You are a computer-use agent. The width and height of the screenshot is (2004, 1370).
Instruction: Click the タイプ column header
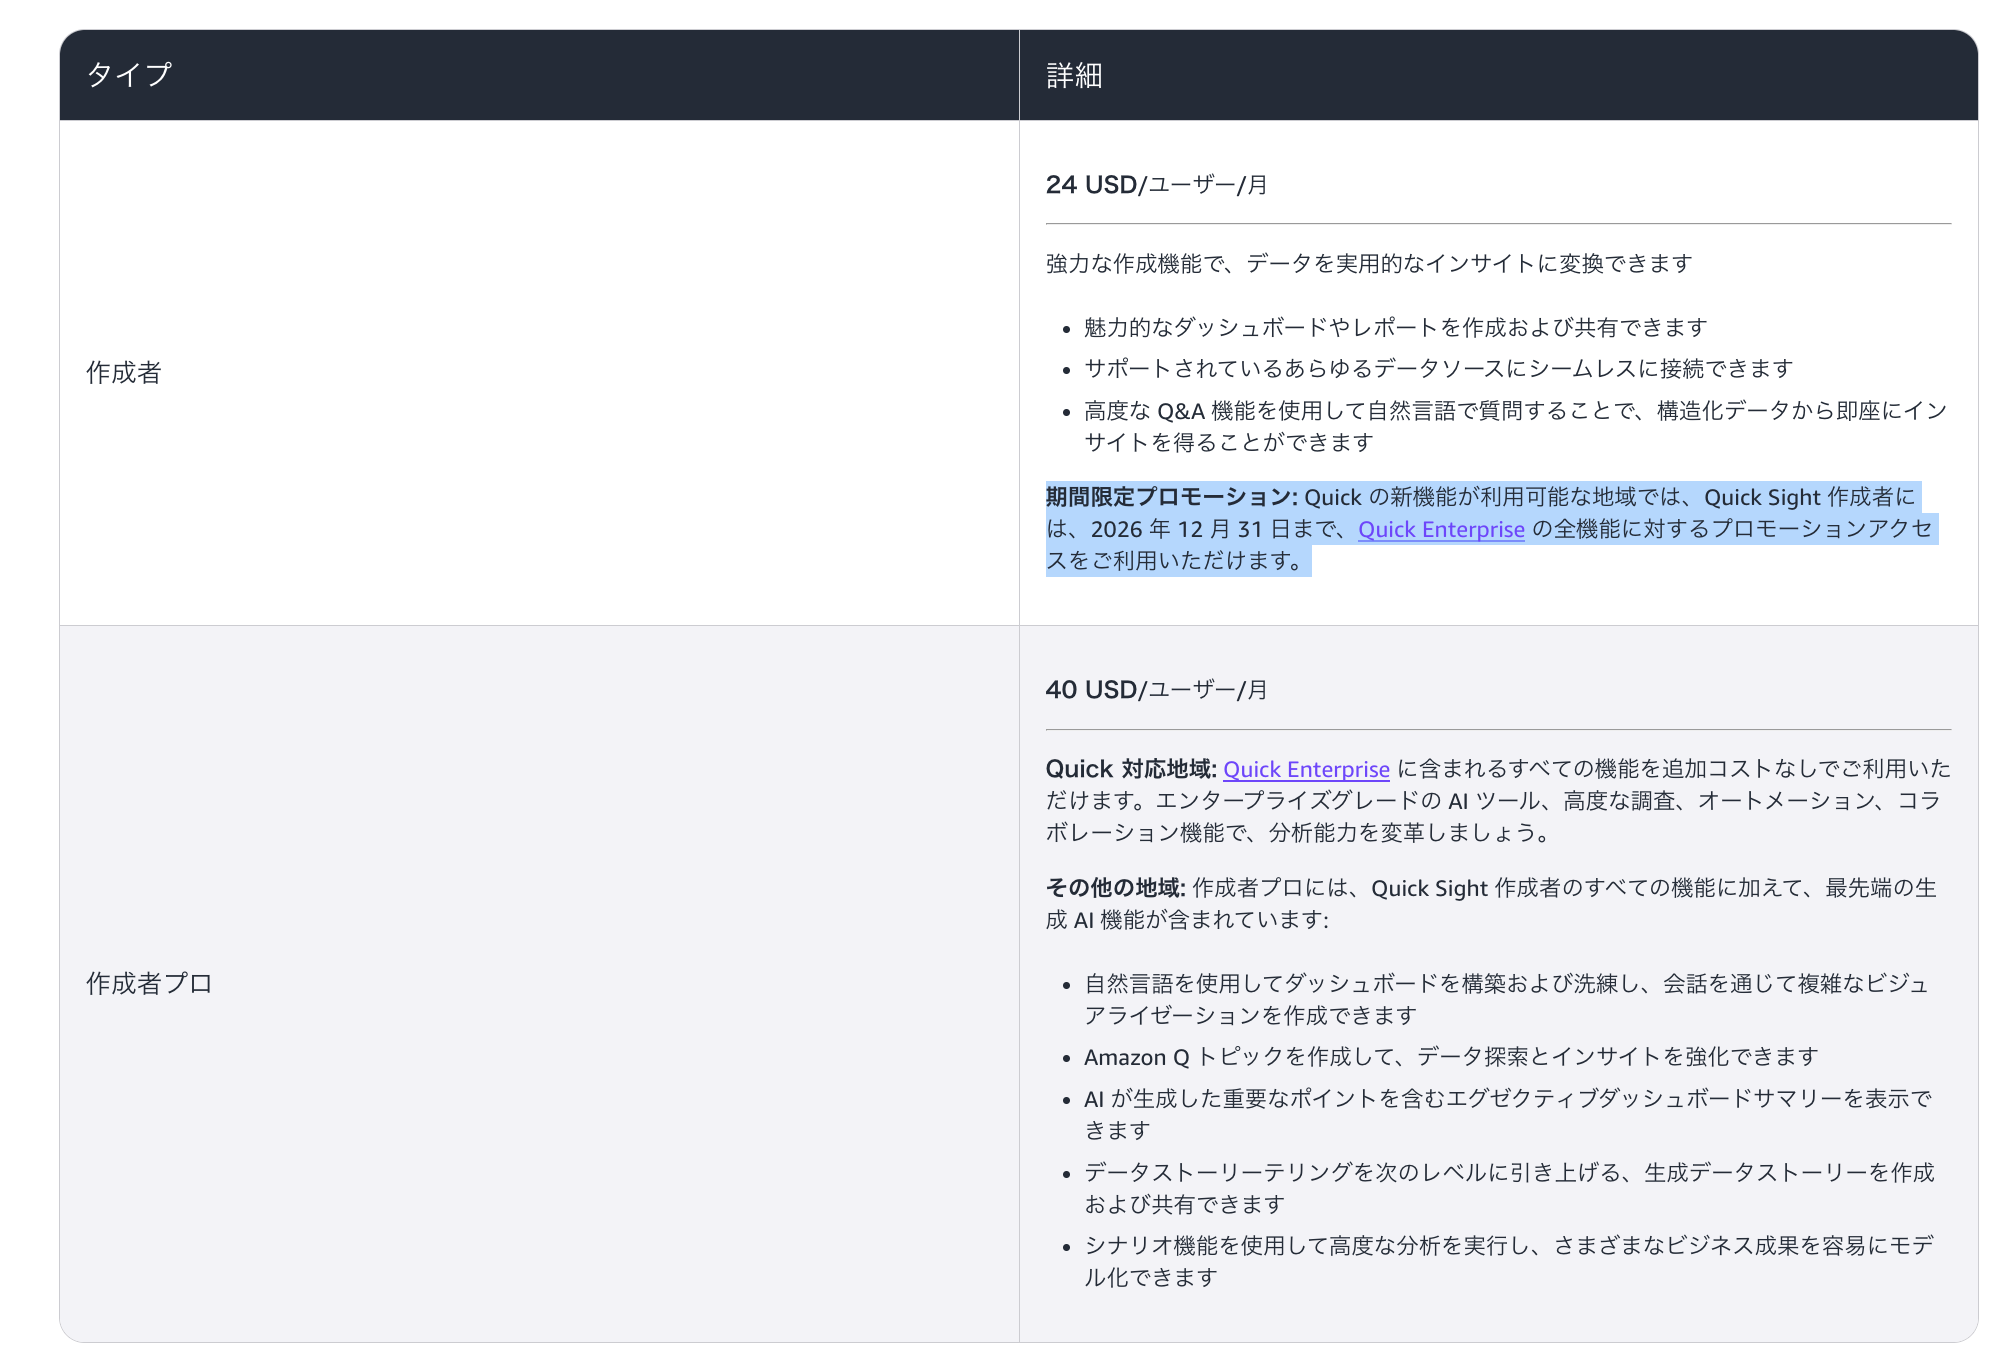(129, 75)
